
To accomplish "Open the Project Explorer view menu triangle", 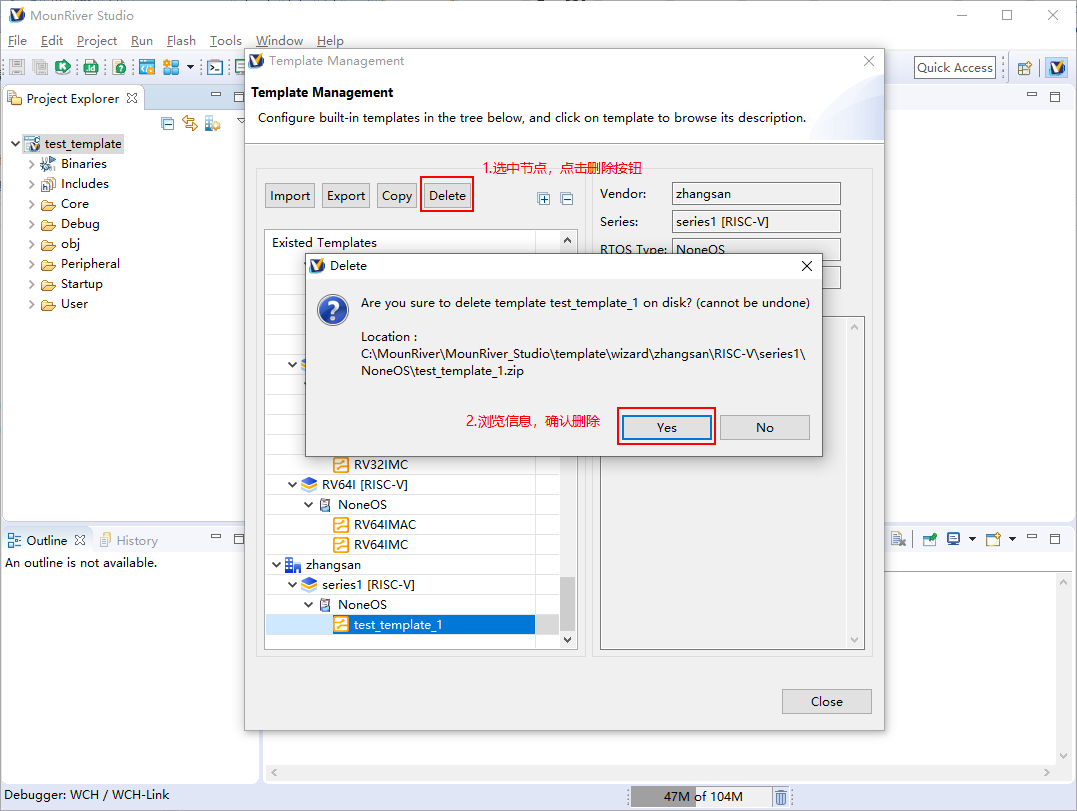I will tap(240, 121).
